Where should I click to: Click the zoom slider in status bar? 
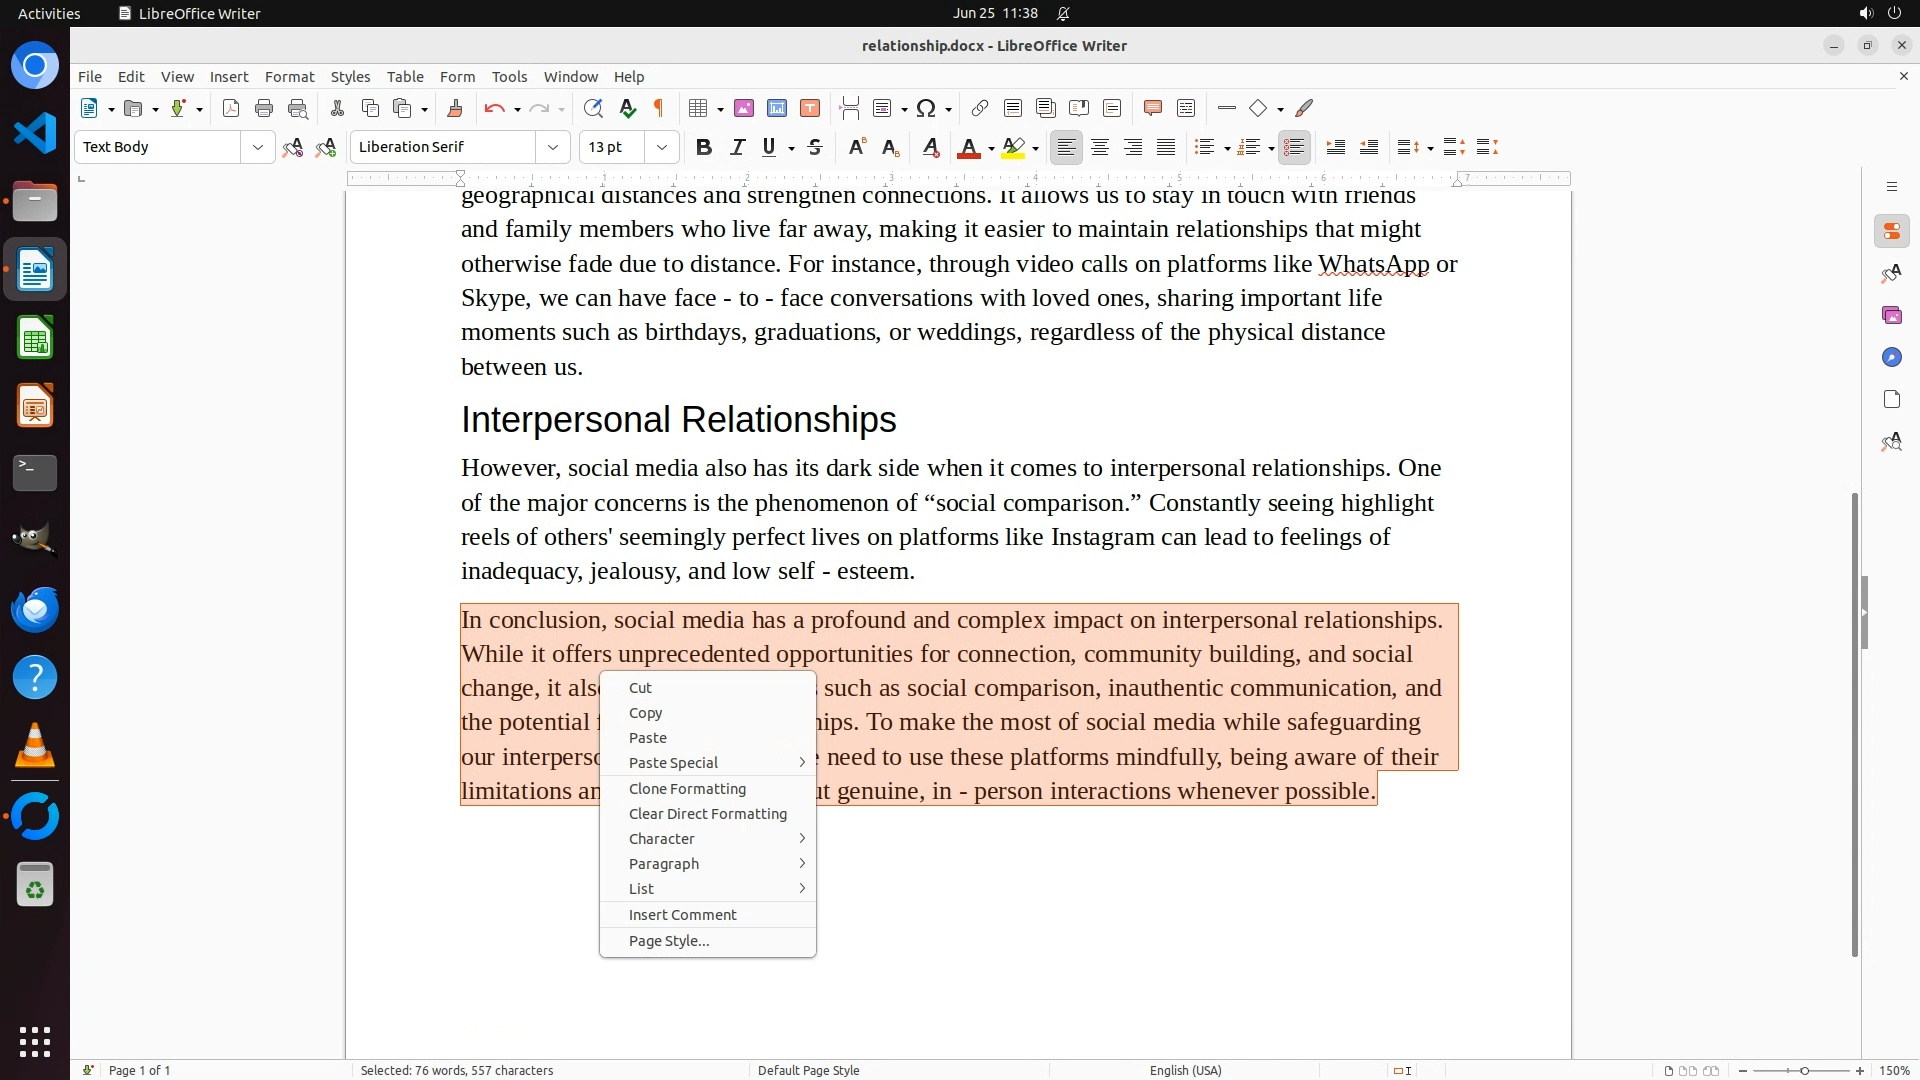coord(1803,1070)
